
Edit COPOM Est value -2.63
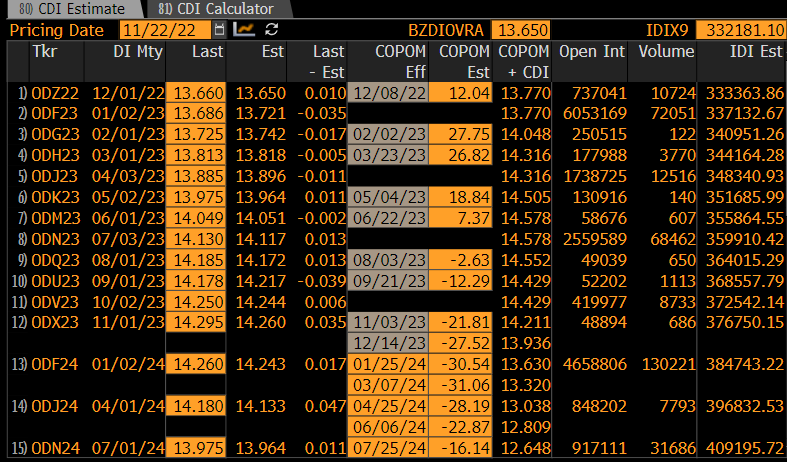[x=461, y=260]
